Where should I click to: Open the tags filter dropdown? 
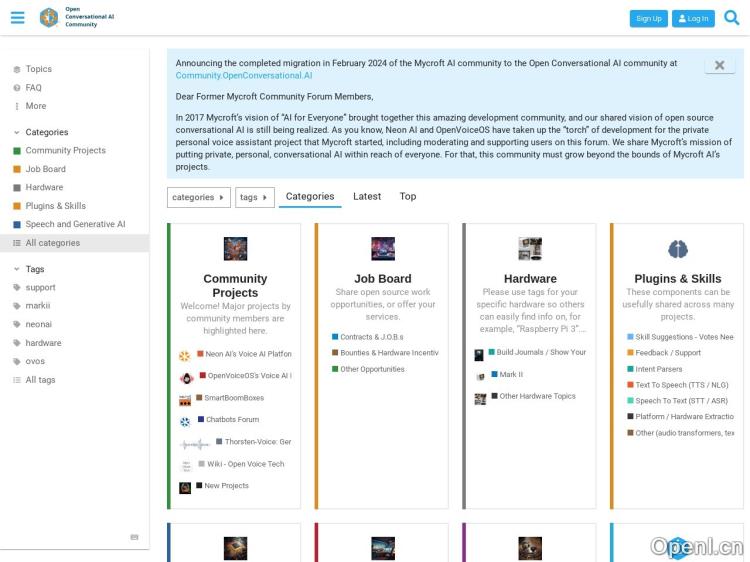pyautogui.click(x=254, y=197)
